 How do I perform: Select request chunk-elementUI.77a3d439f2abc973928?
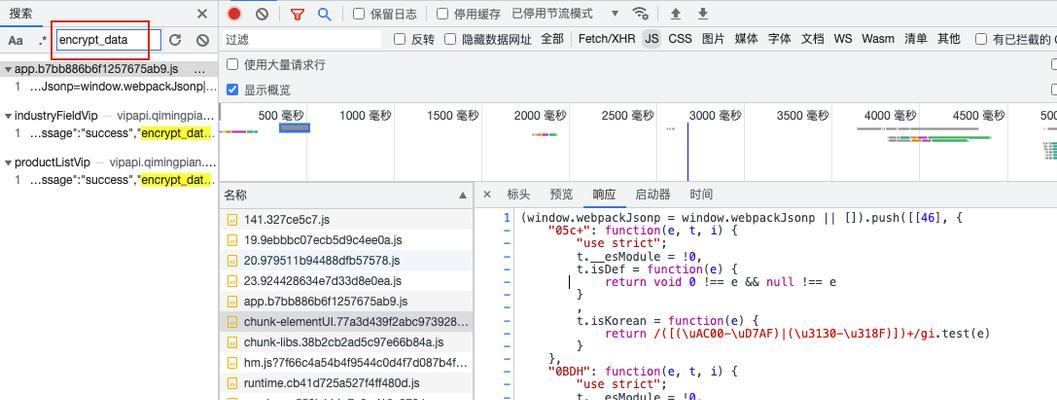pyautogui.click(x=346, y=322)
